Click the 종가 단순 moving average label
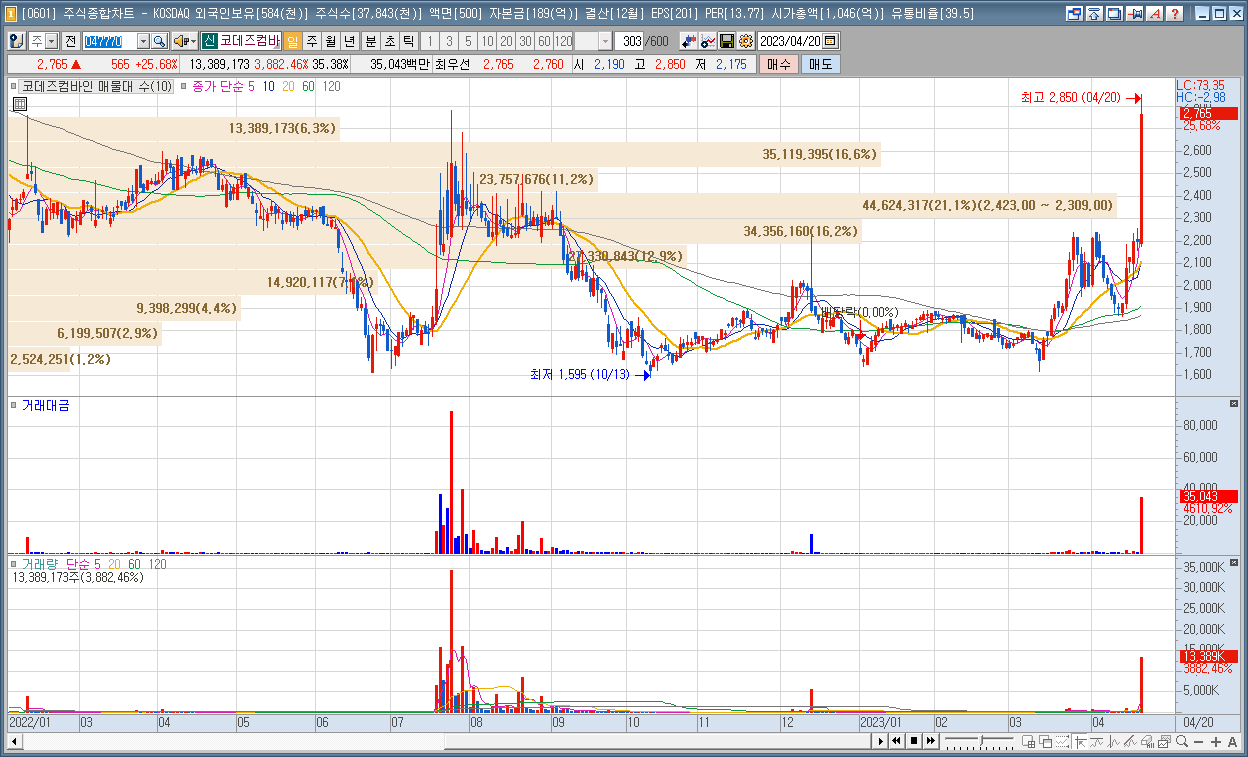The height and width of the screenshot is (757, 1248). (218, 87)
